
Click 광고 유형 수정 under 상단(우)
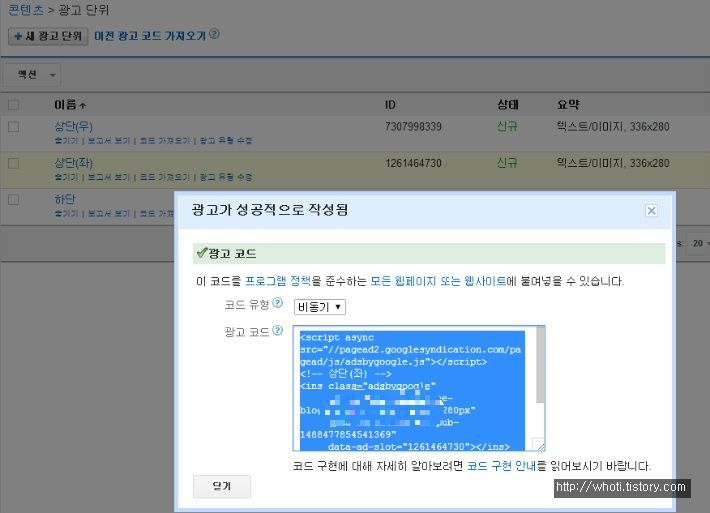pyautogui.click(x=226, y=140)
